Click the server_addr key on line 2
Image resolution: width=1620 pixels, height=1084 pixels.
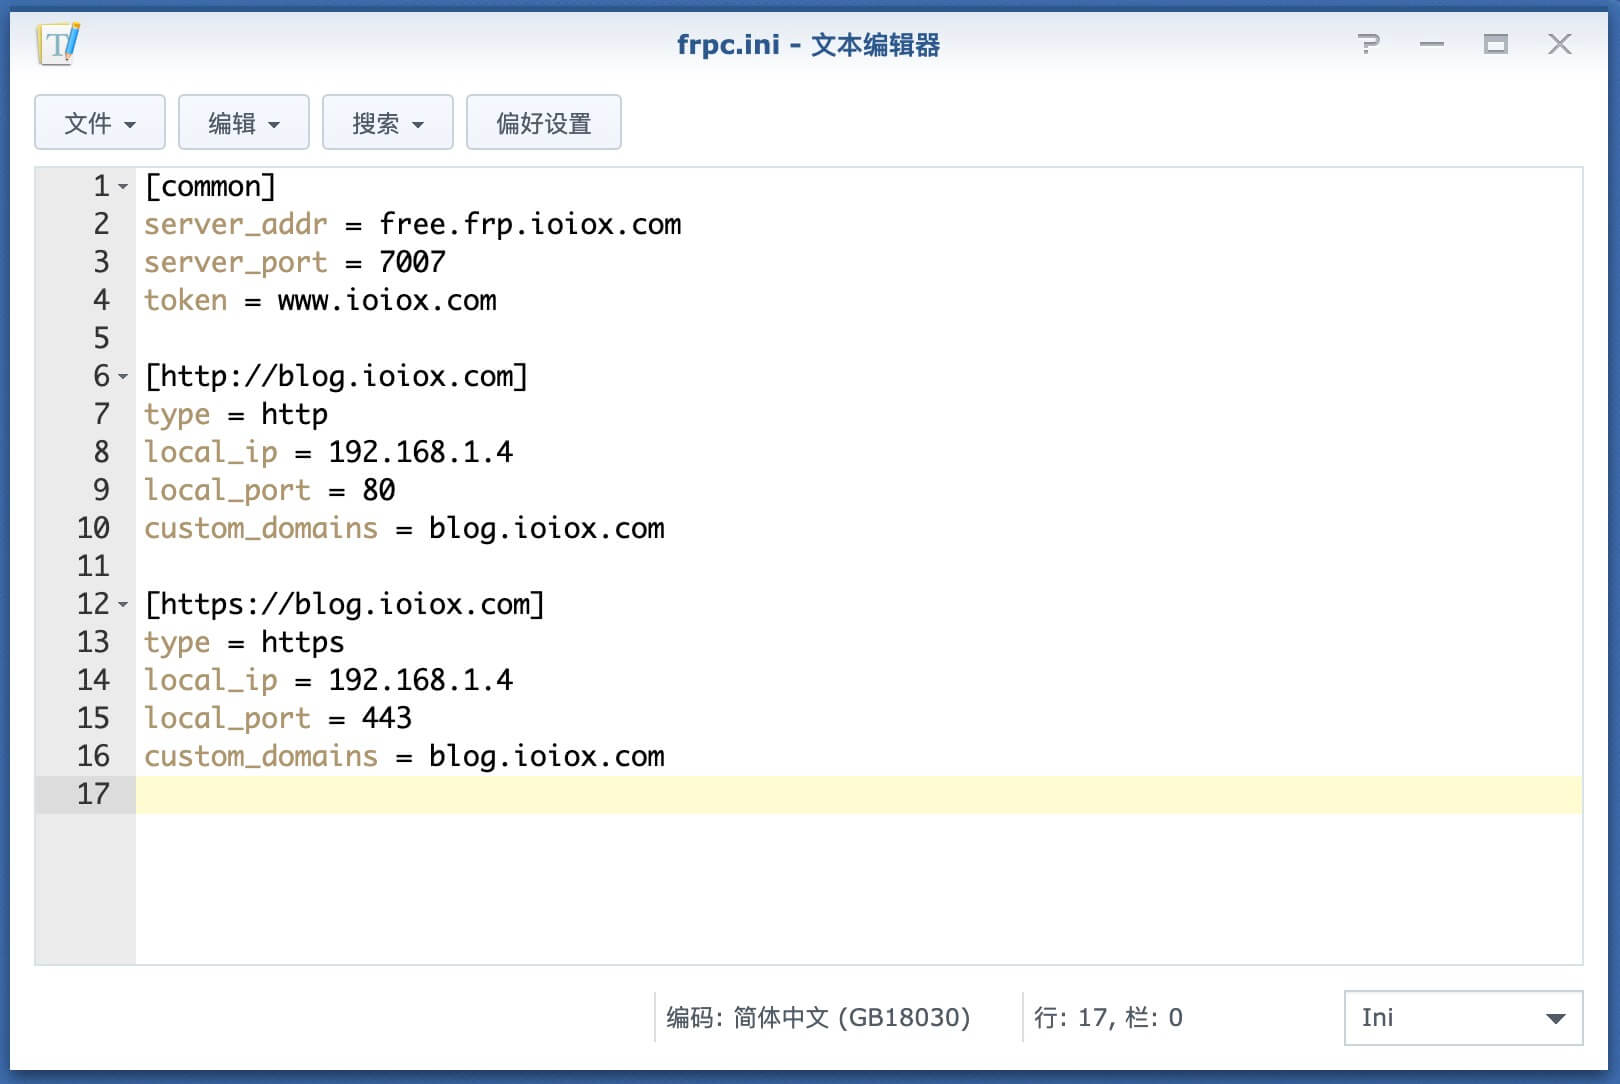click(x=236, y=224)
